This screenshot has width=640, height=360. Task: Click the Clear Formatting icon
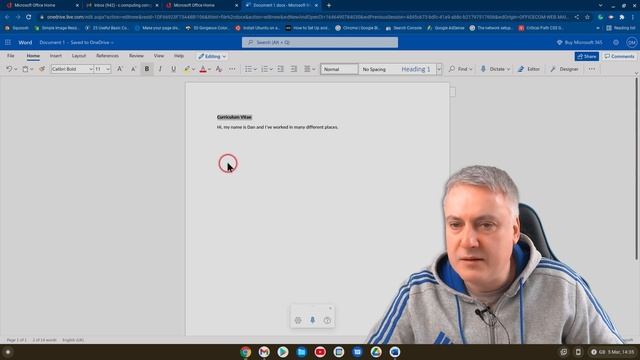(x=219, y=69)
